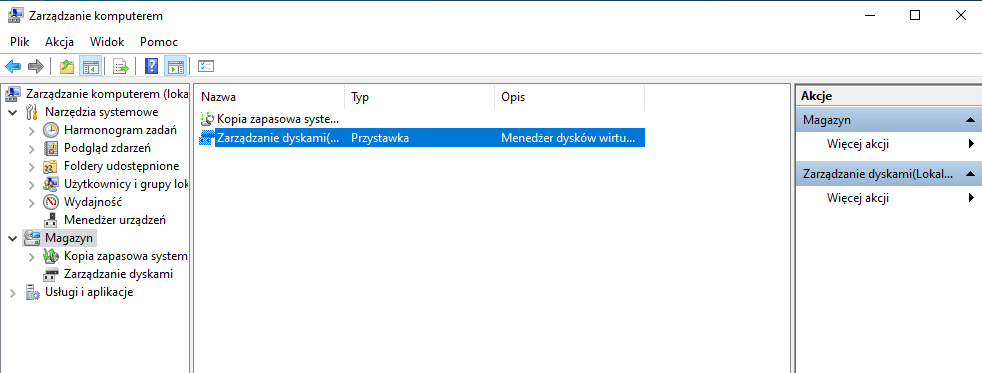Click the Narzędzia systemowe tools icon
The height and width of the screenshot is (373, 982).
pos(31,112)
